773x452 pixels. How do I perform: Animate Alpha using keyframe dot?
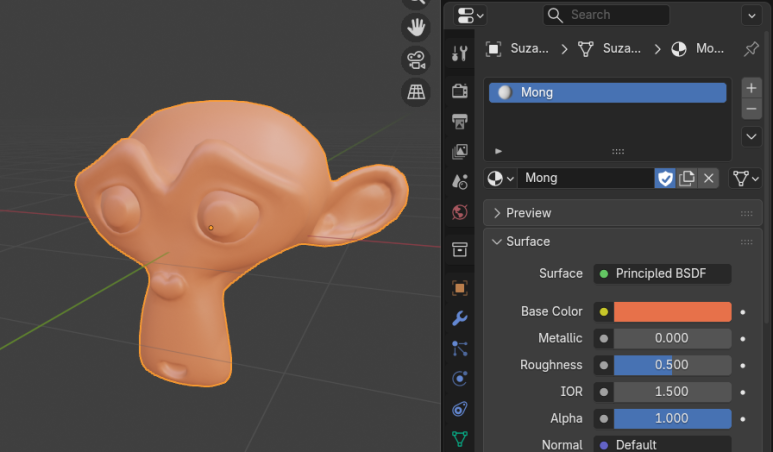click(x=743, y=419)
